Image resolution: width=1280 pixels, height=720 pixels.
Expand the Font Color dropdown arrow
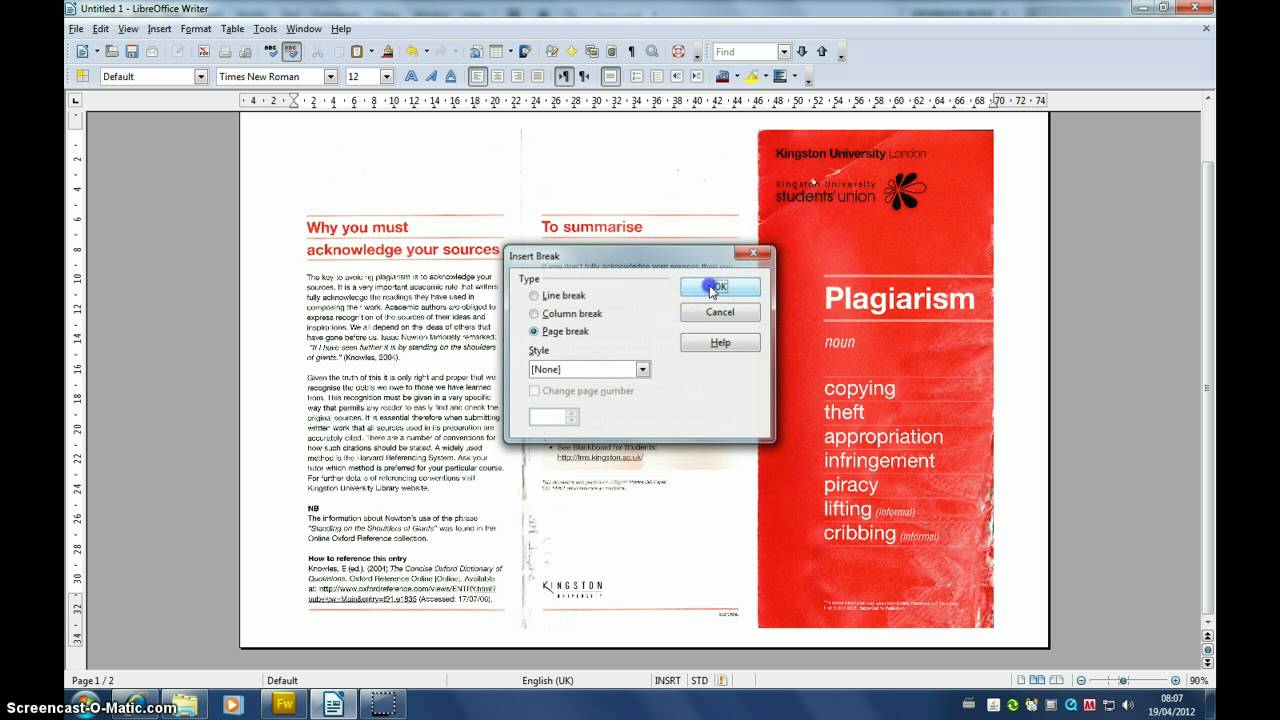[737, 77]
